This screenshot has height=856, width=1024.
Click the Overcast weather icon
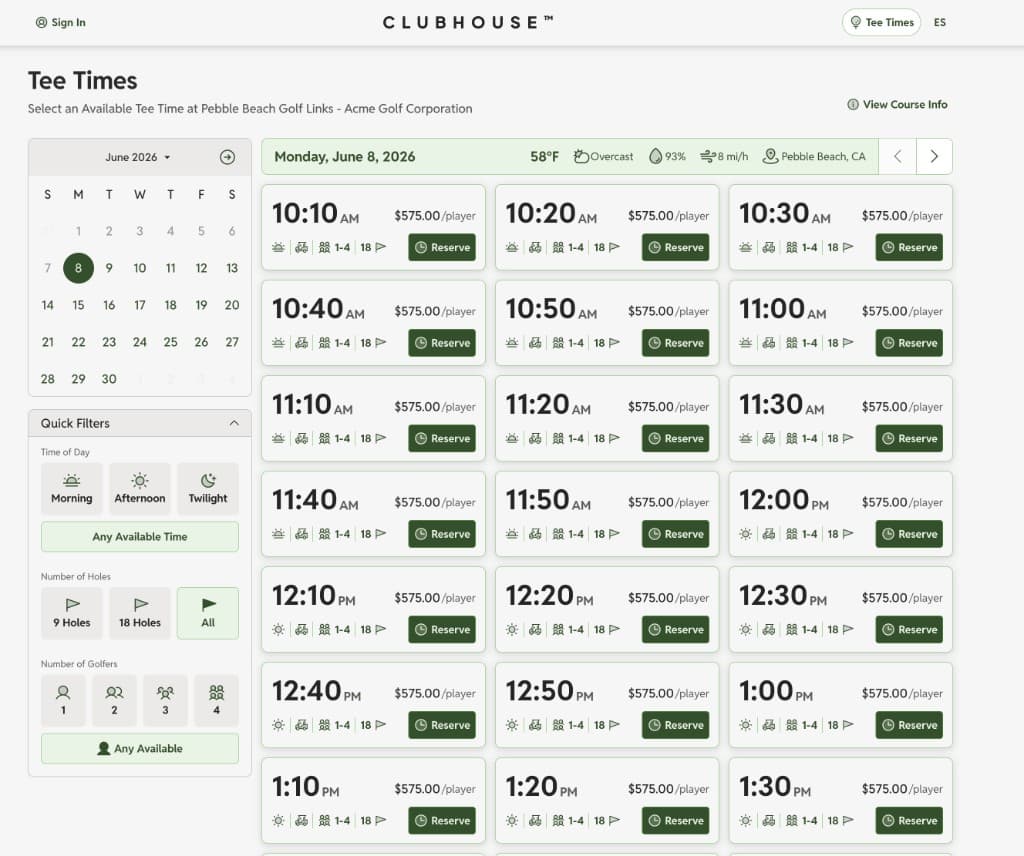581,157
